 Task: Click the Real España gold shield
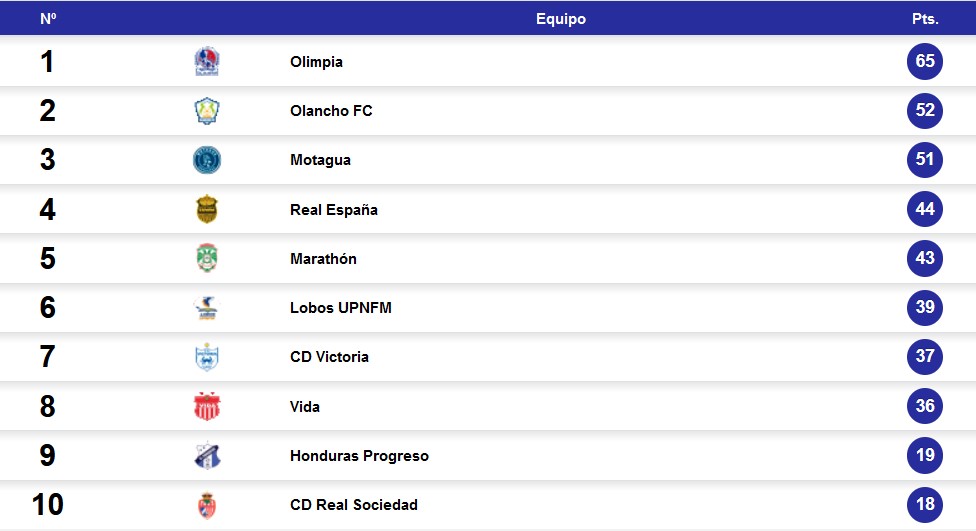207,209
